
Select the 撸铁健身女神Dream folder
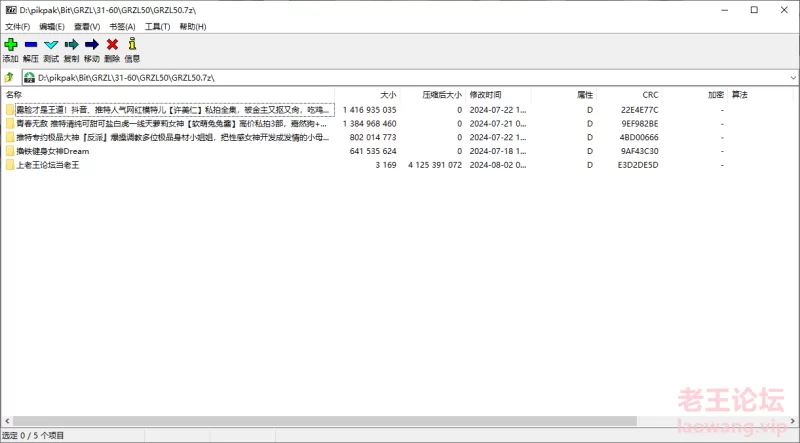53,151
